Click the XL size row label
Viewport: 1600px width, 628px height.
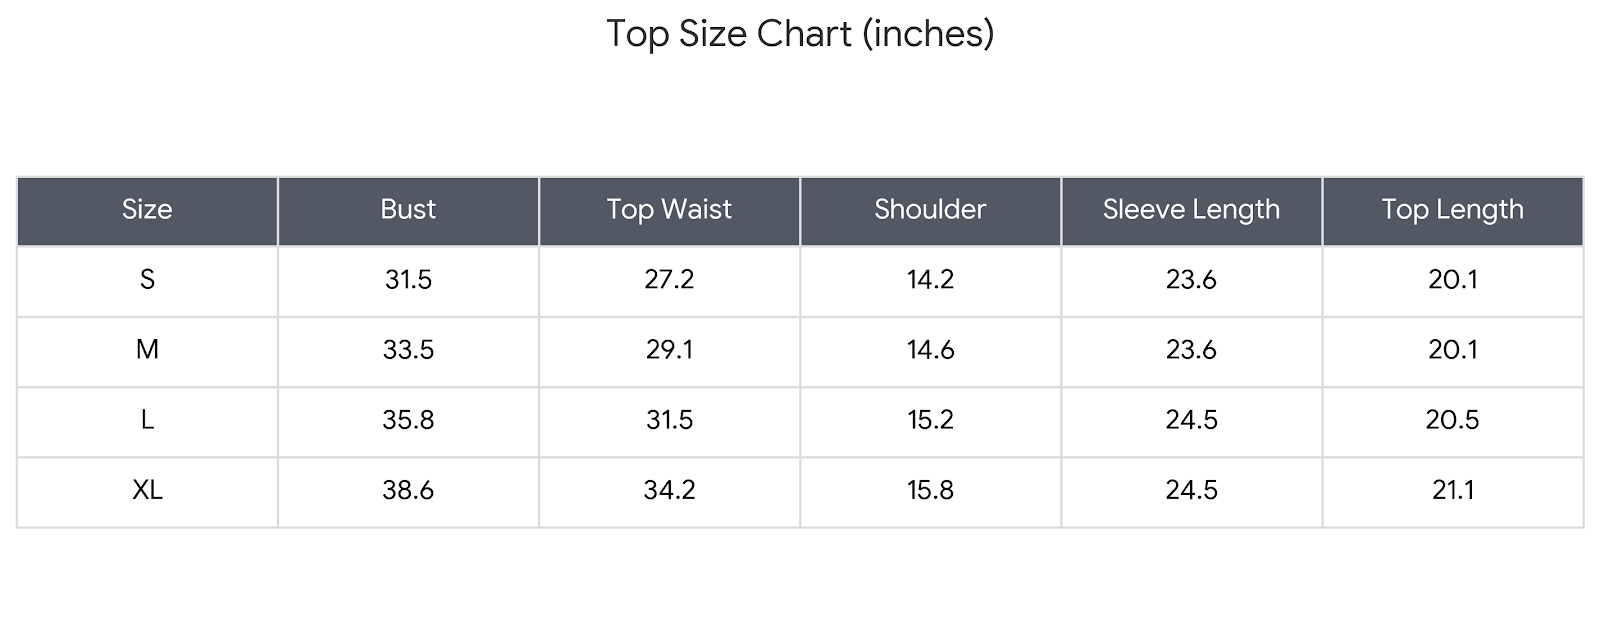147,490
